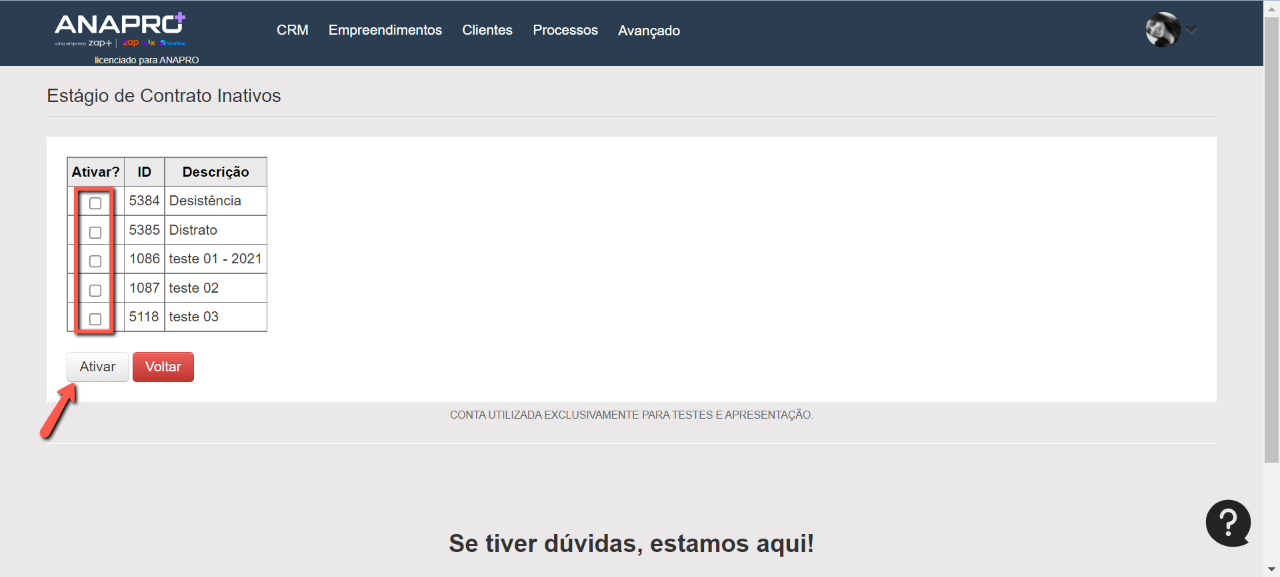Click the page vertical scrollbar

(x=1271, y=250)
